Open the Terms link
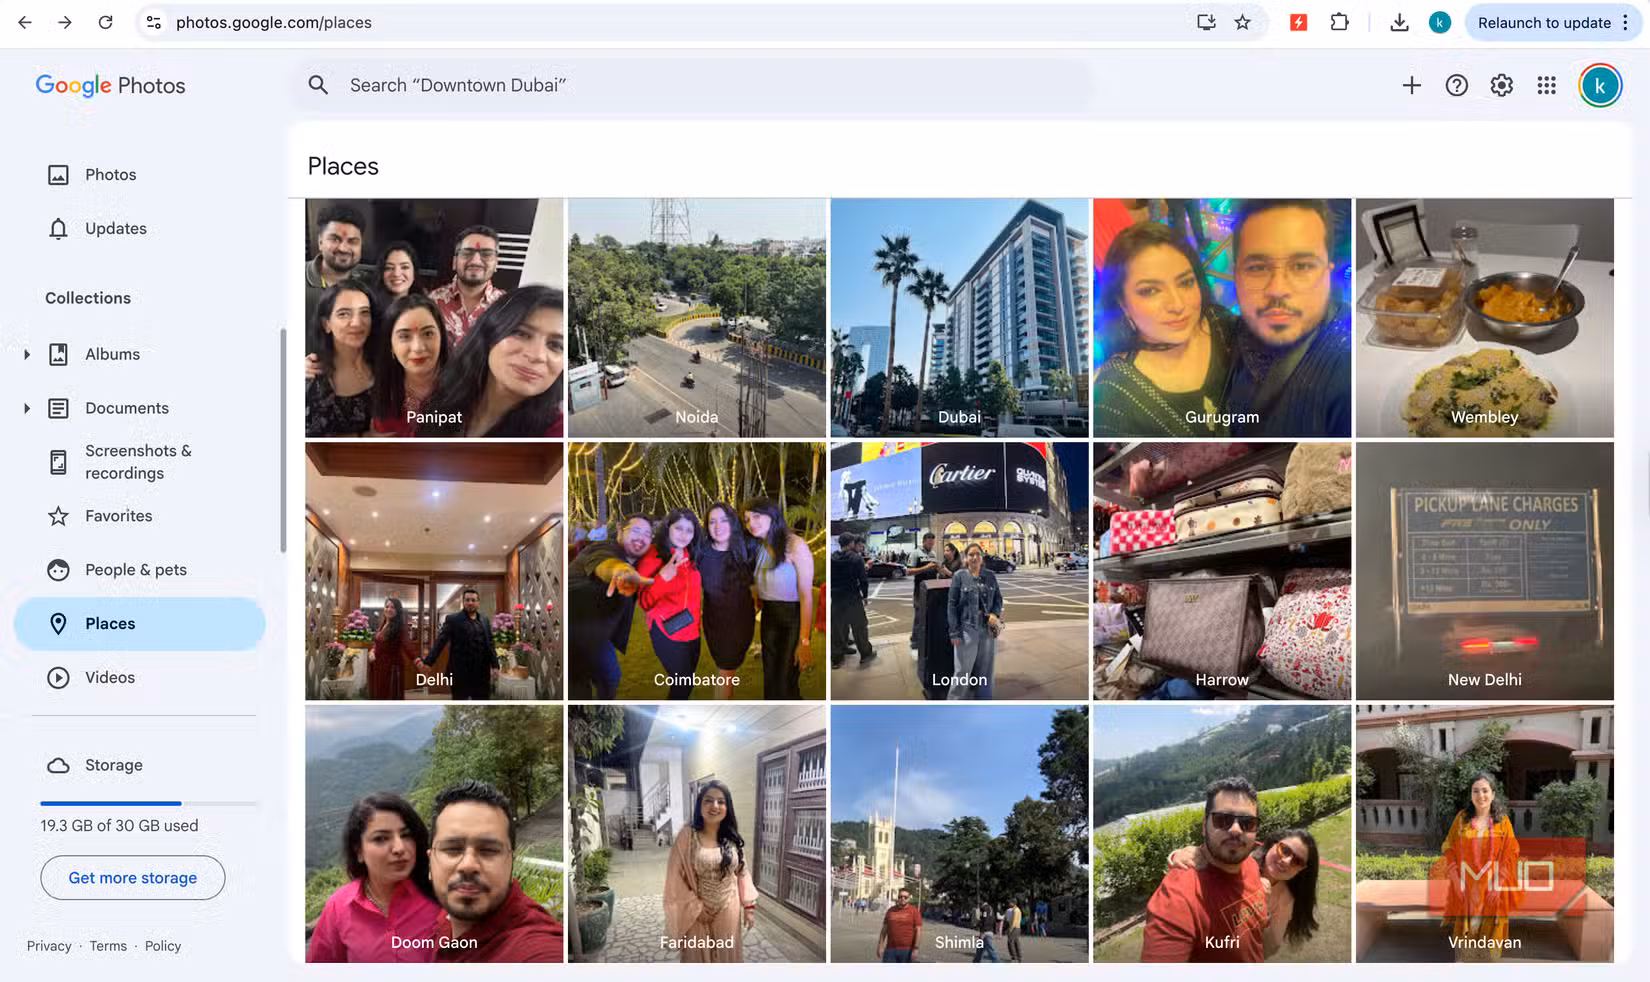Image resolution: width=1650 pixels, height=982 pixels. (x=107, y=945)
